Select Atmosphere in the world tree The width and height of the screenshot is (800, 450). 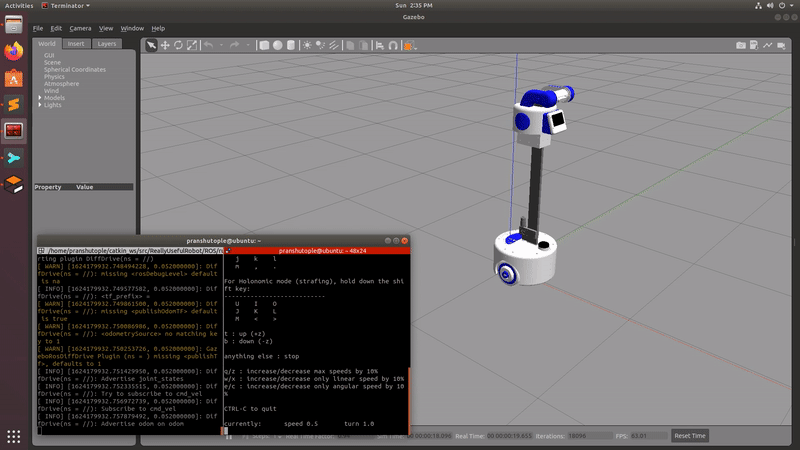[x=61, y=84]
